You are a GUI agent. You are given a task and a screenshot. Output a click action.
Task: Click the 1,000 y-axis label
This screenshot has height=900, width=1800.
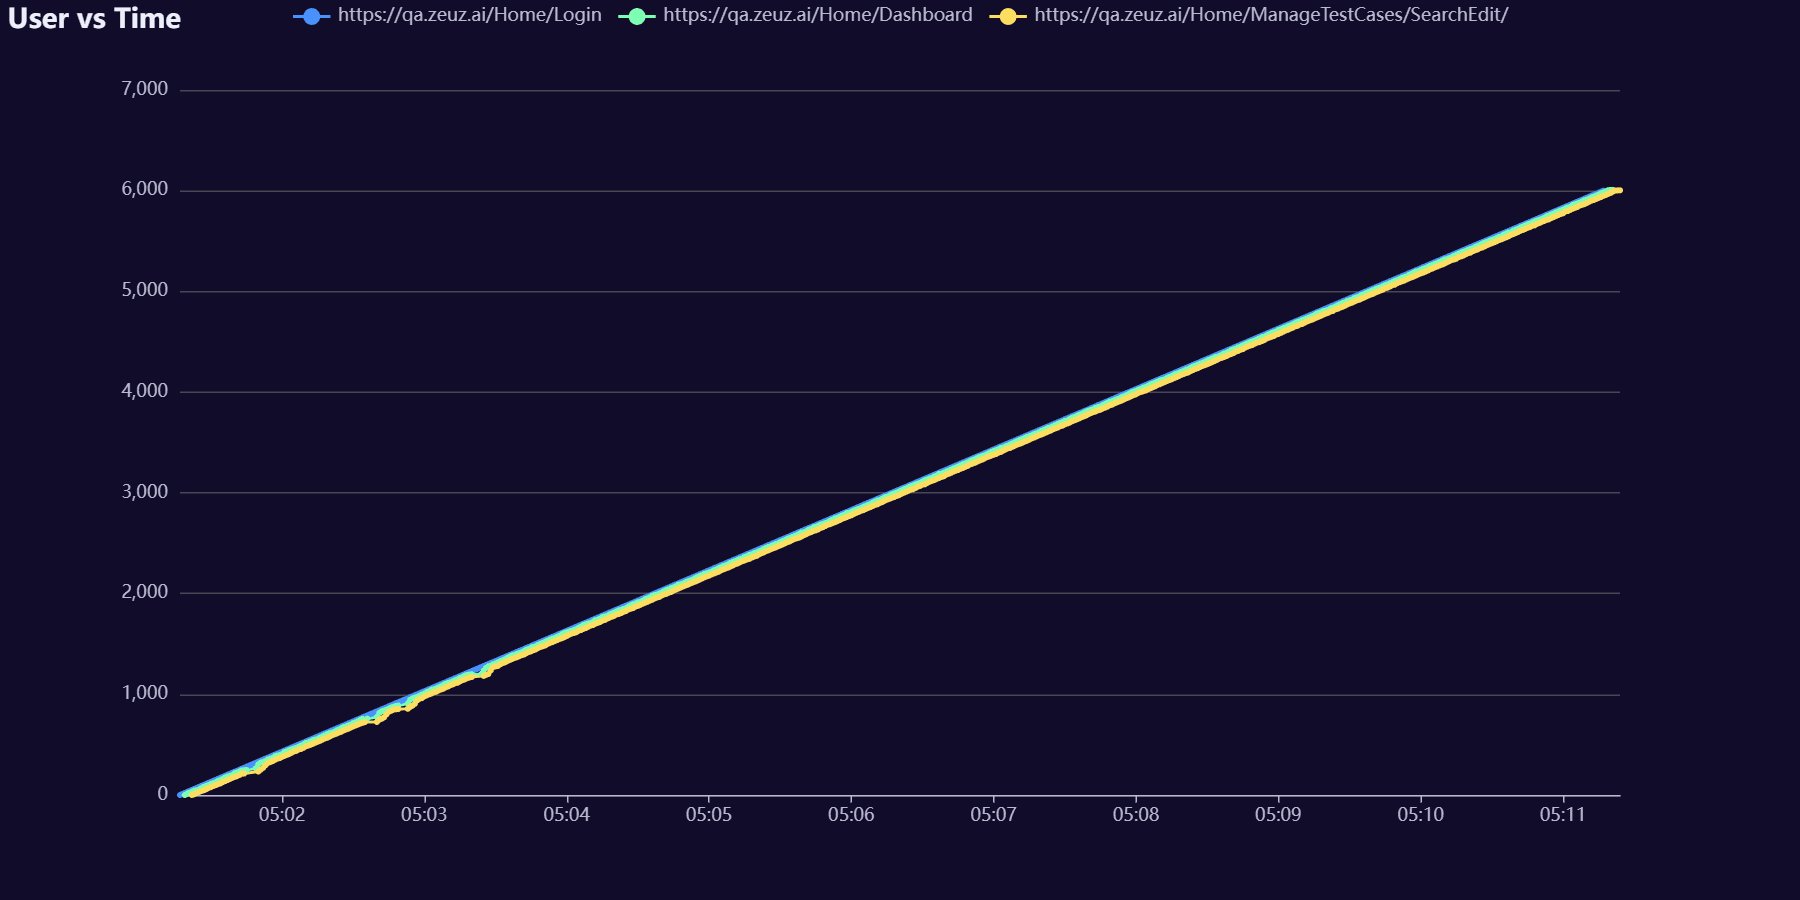[x=145, y=693]
